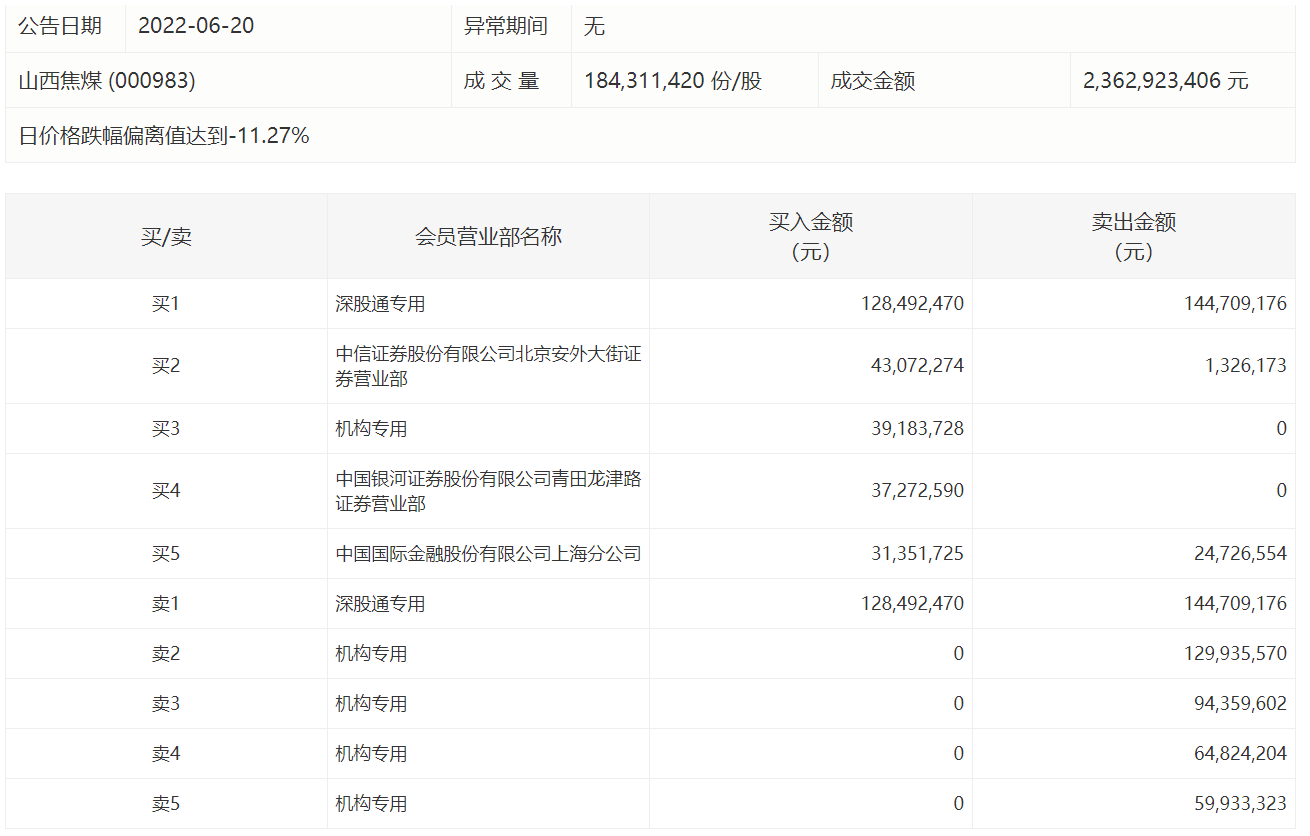Select the 卖1 row label
The height and width of the screenshot is (836, 1310).
(166, 604)
